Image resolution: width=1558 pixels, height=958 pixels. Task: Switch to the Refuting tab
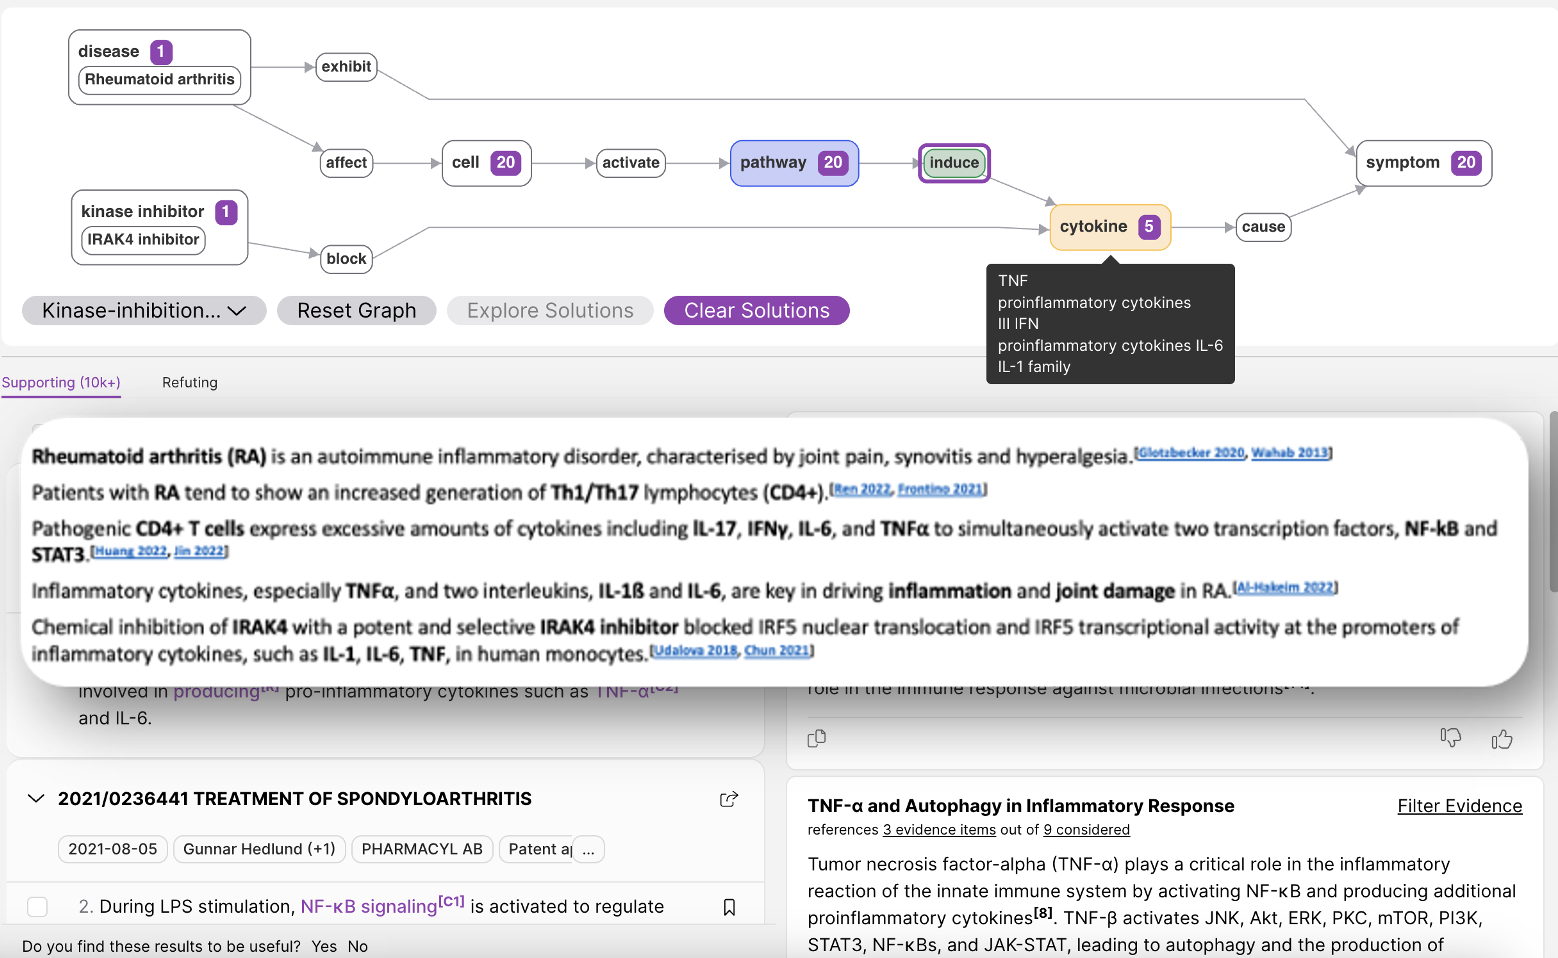[190, 382]
